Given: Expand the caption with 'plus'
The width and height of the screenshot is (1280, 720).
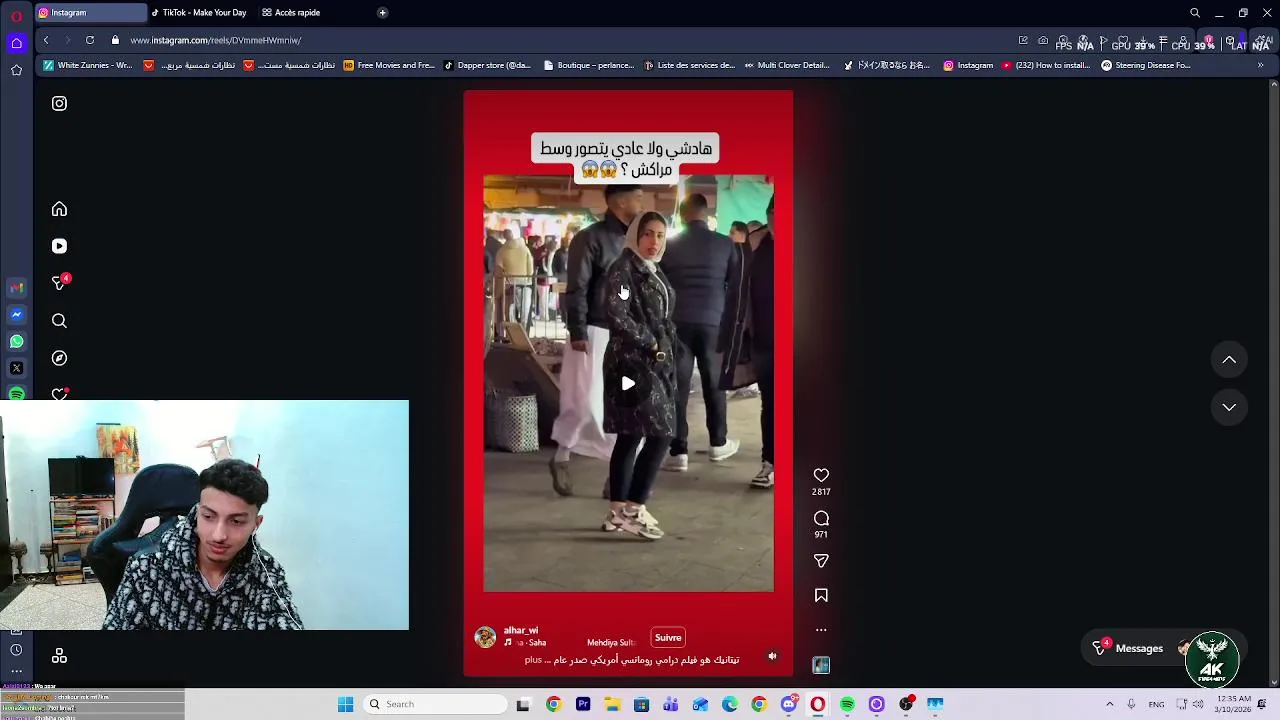Looking at the screenshot, I should (x=533, y=660).
